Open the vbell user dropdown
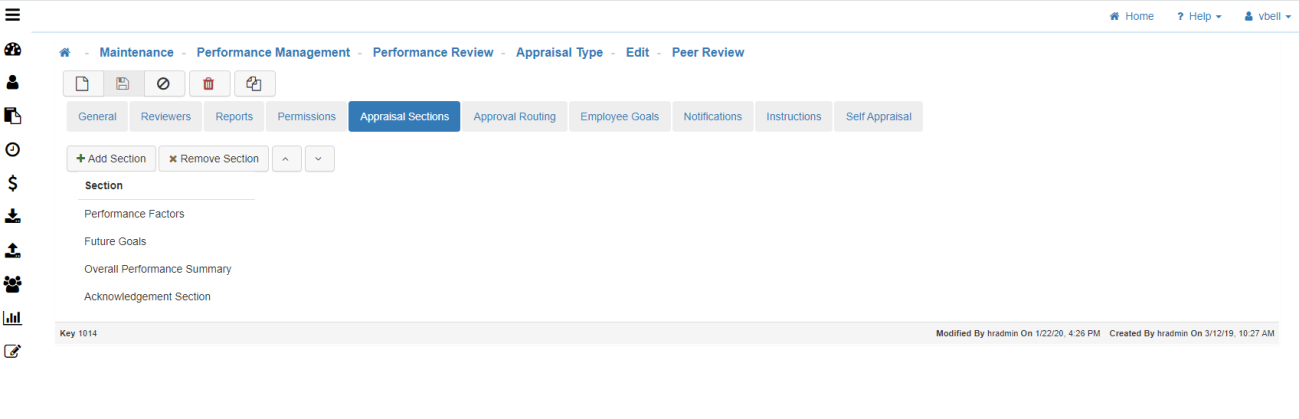 point(1267,16)
